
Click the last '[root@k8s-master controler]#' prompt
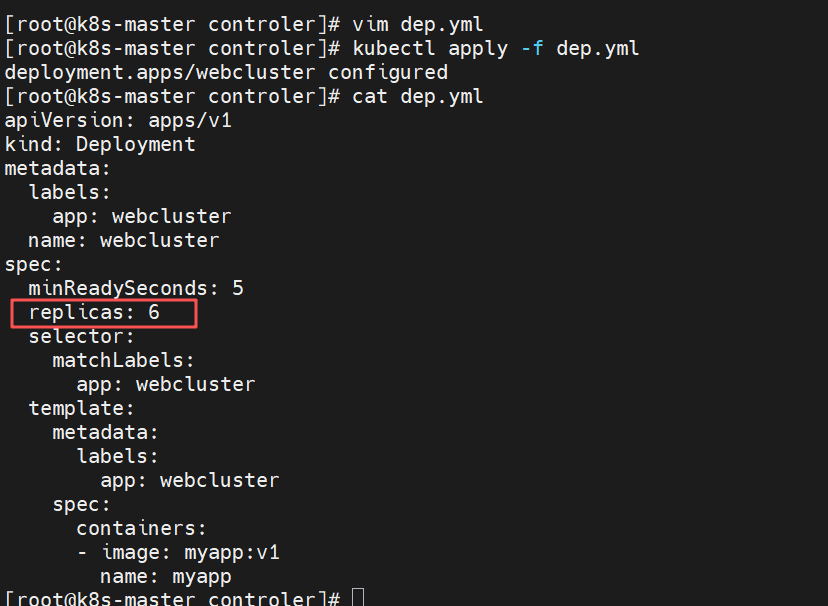pos(172,599)
